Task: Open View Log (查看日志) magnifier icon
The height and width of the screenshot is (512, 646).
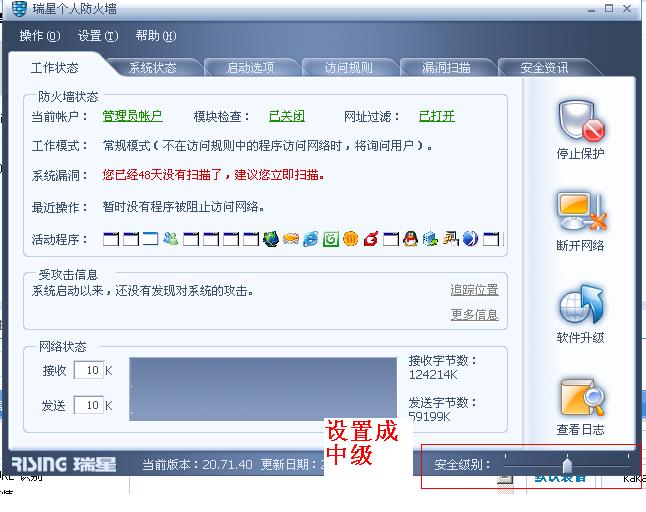Action: pos(583,397)
